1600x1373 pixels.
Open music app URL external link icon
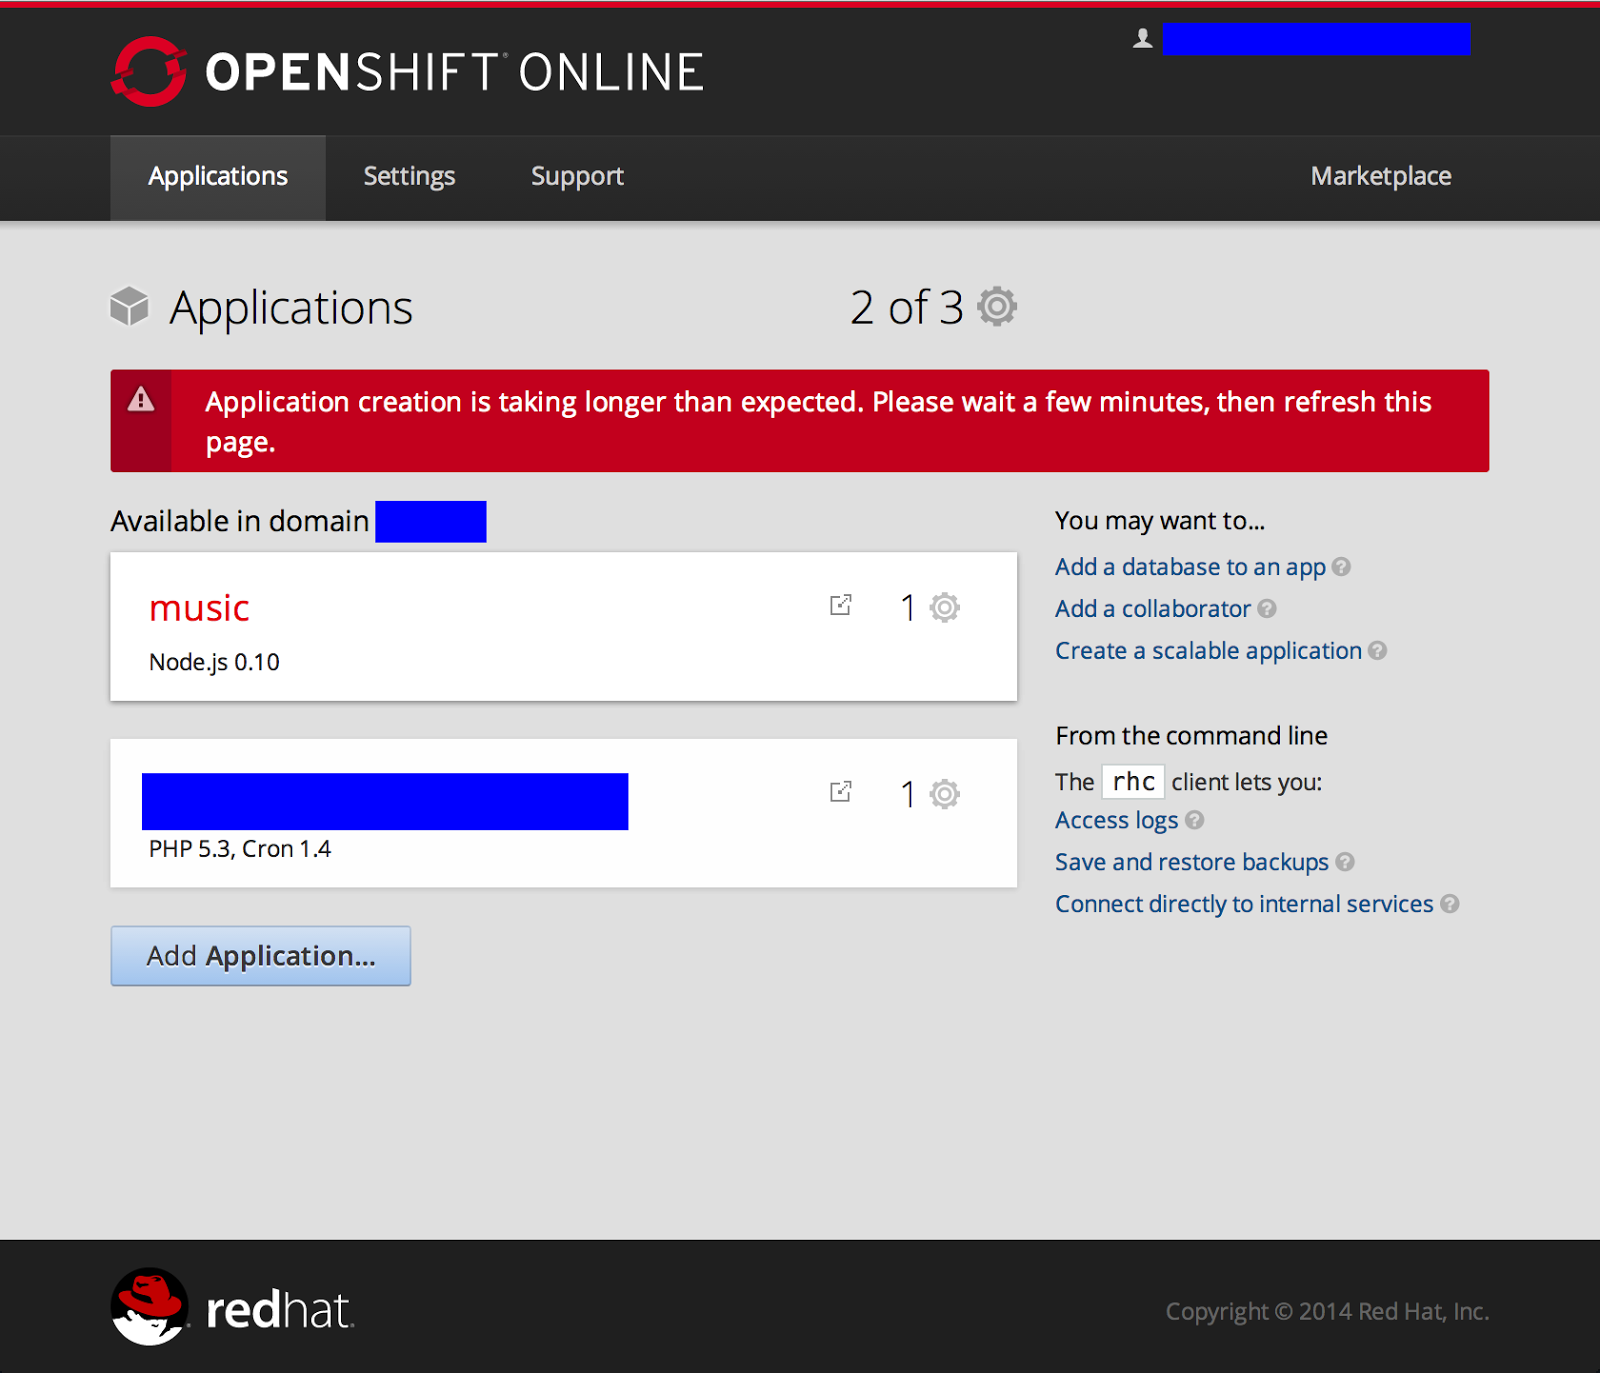(841, 605)
